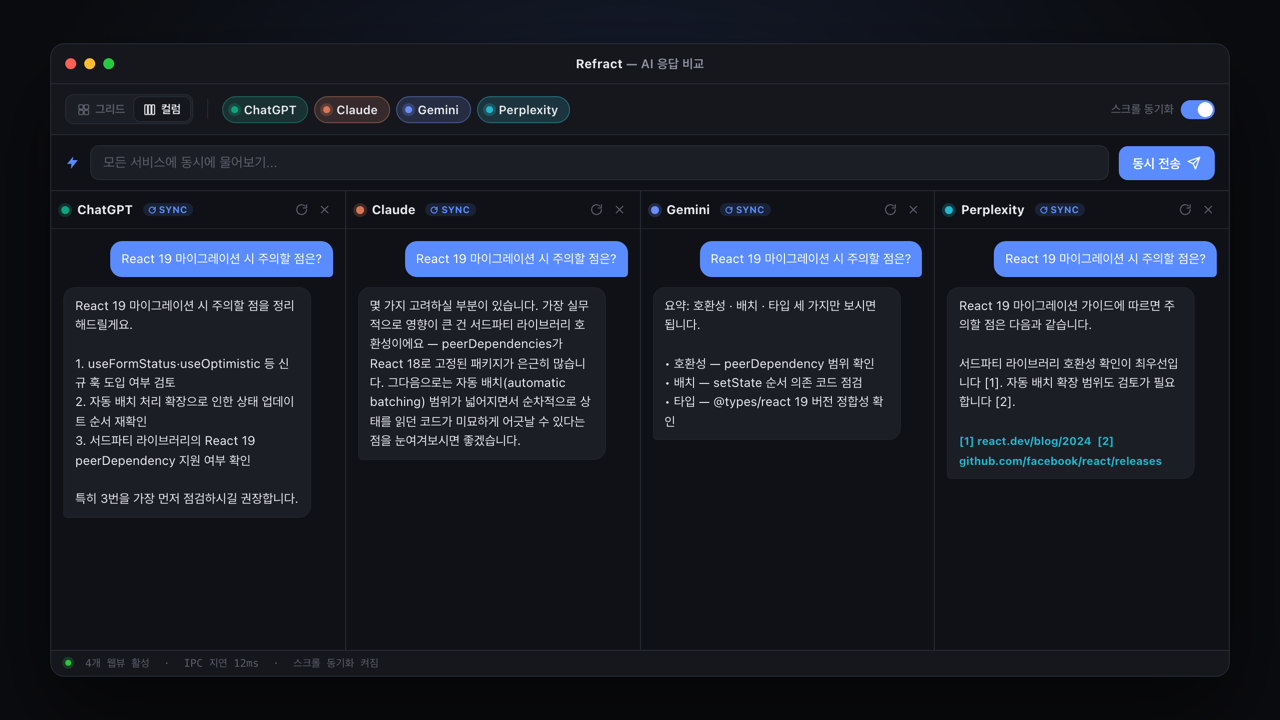Click ChatGPT's line '특히 3번을 가장 먼저 점검하시길 권장합니다.'
The image size is (1280, 720).
[187, 498]
